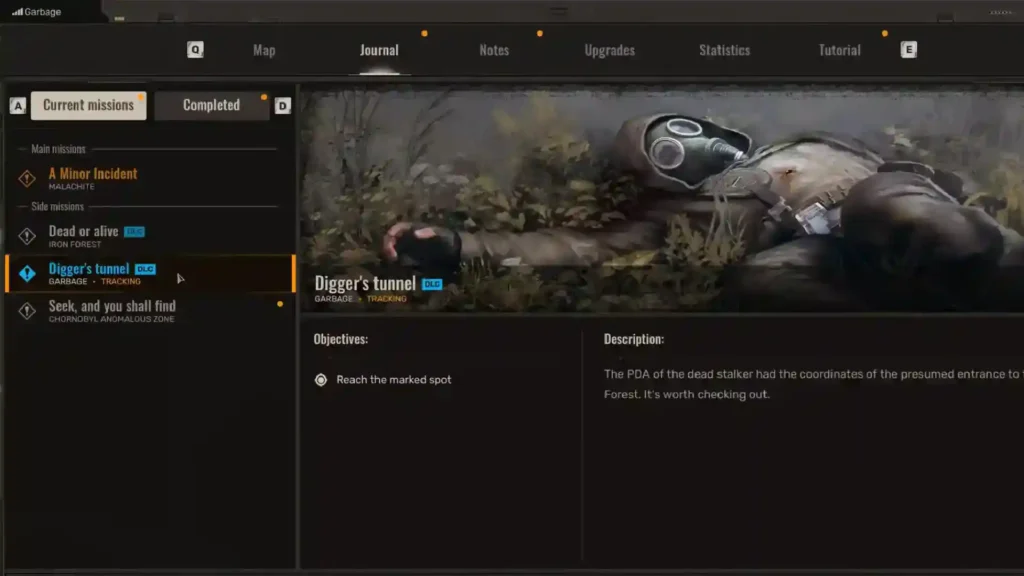The width and height of the screenshot is (1024, 576).
Task: Click the 'Reach the marked spot' objective text
Action: tap(394, 380)
